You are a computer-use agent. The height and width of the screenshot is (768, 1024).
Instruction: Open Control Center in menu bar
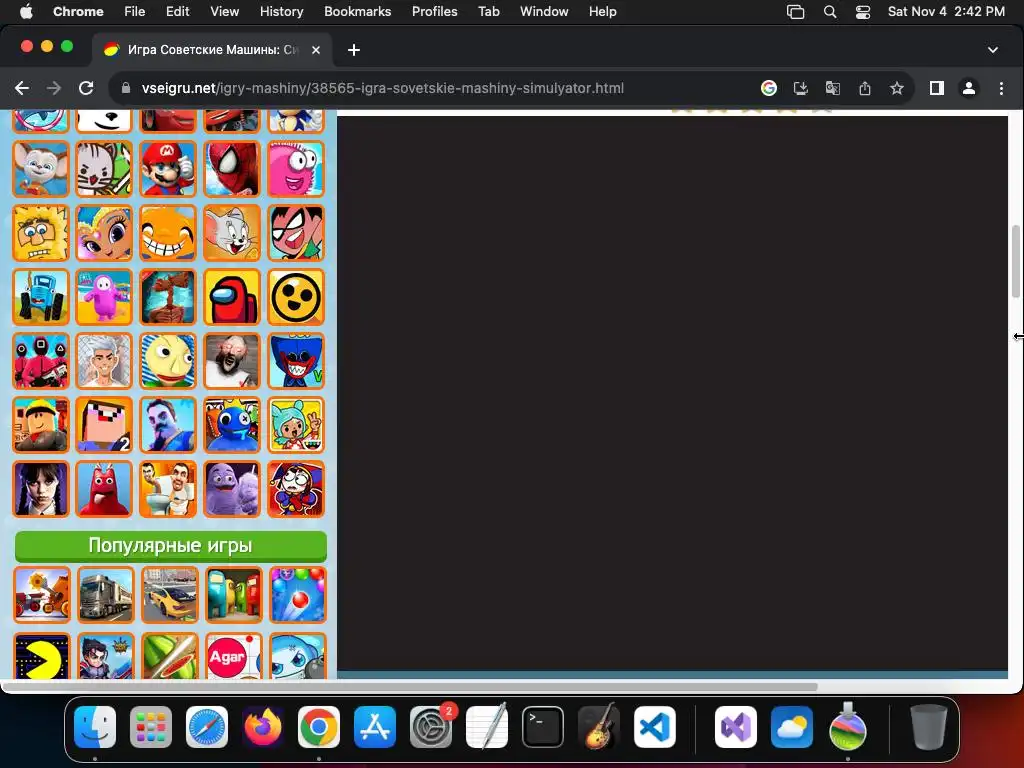pos(863,12)
